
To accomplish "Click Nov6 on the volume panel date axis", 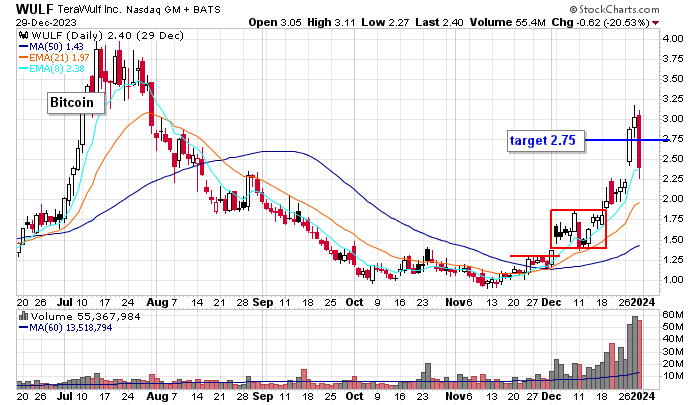I will 459,397.
